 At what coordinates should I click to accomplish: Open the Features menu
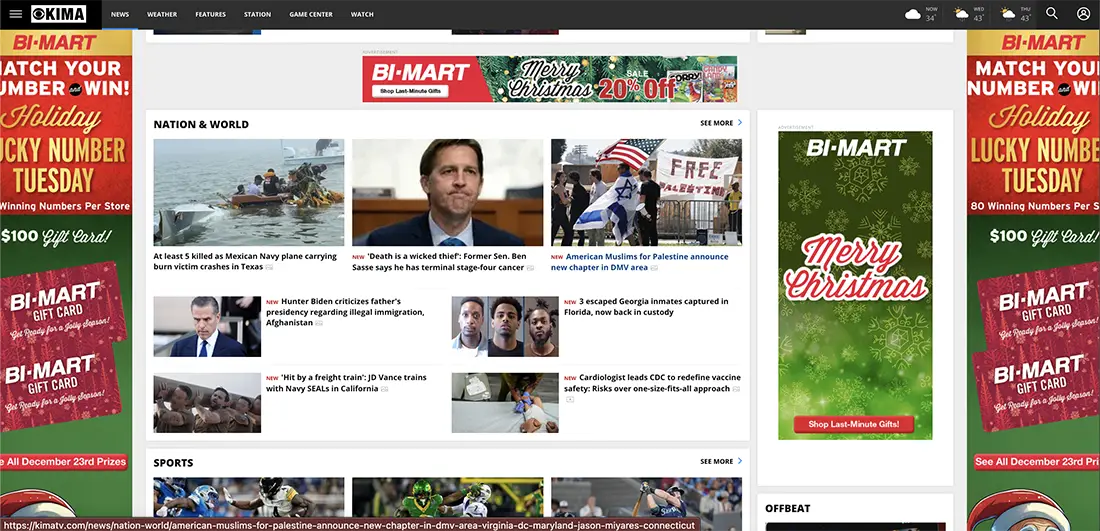210,14
